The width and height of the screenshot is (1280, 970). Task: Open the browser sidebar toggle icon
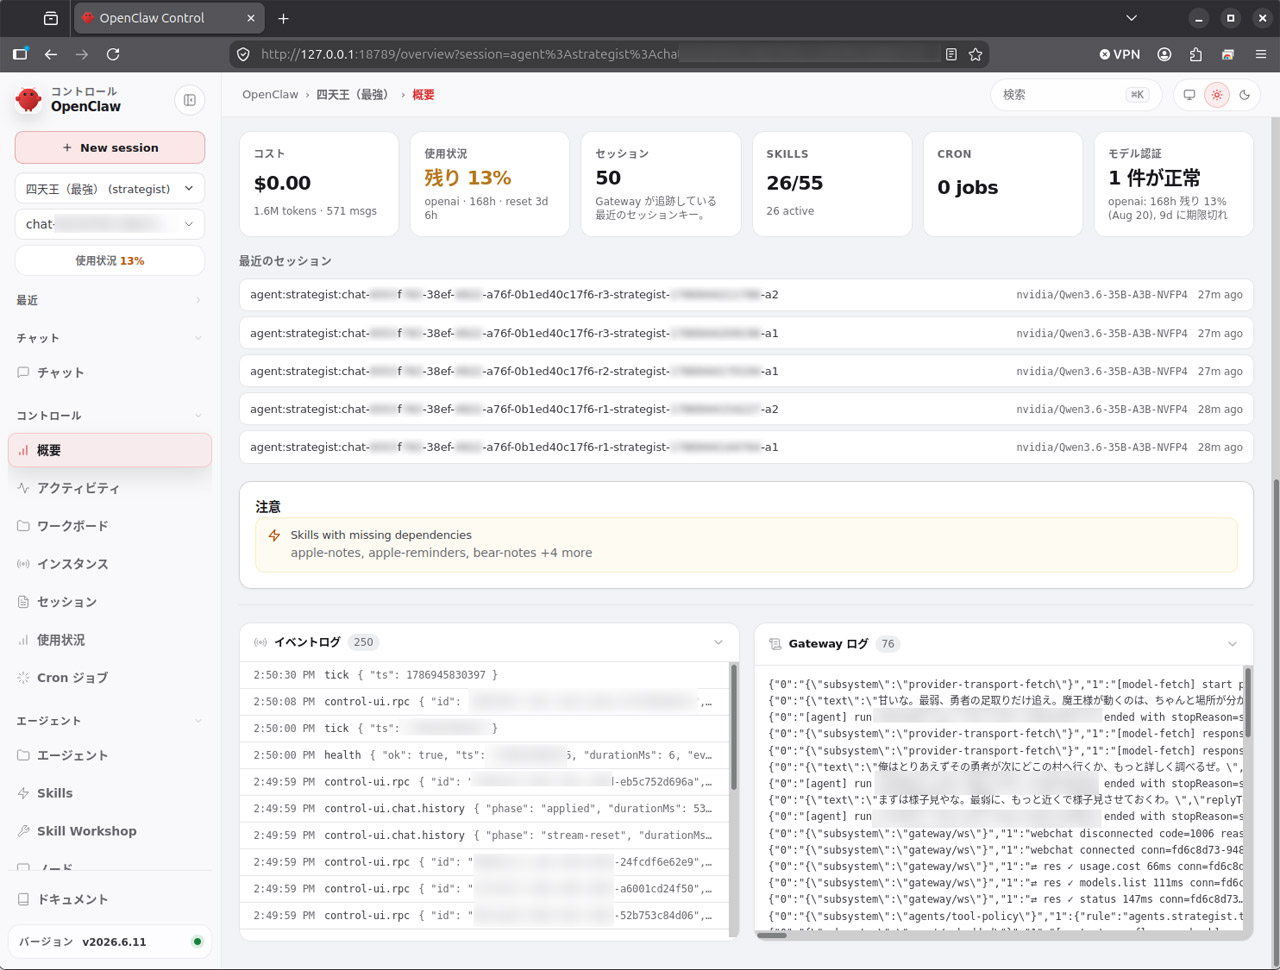pos(20,54)
